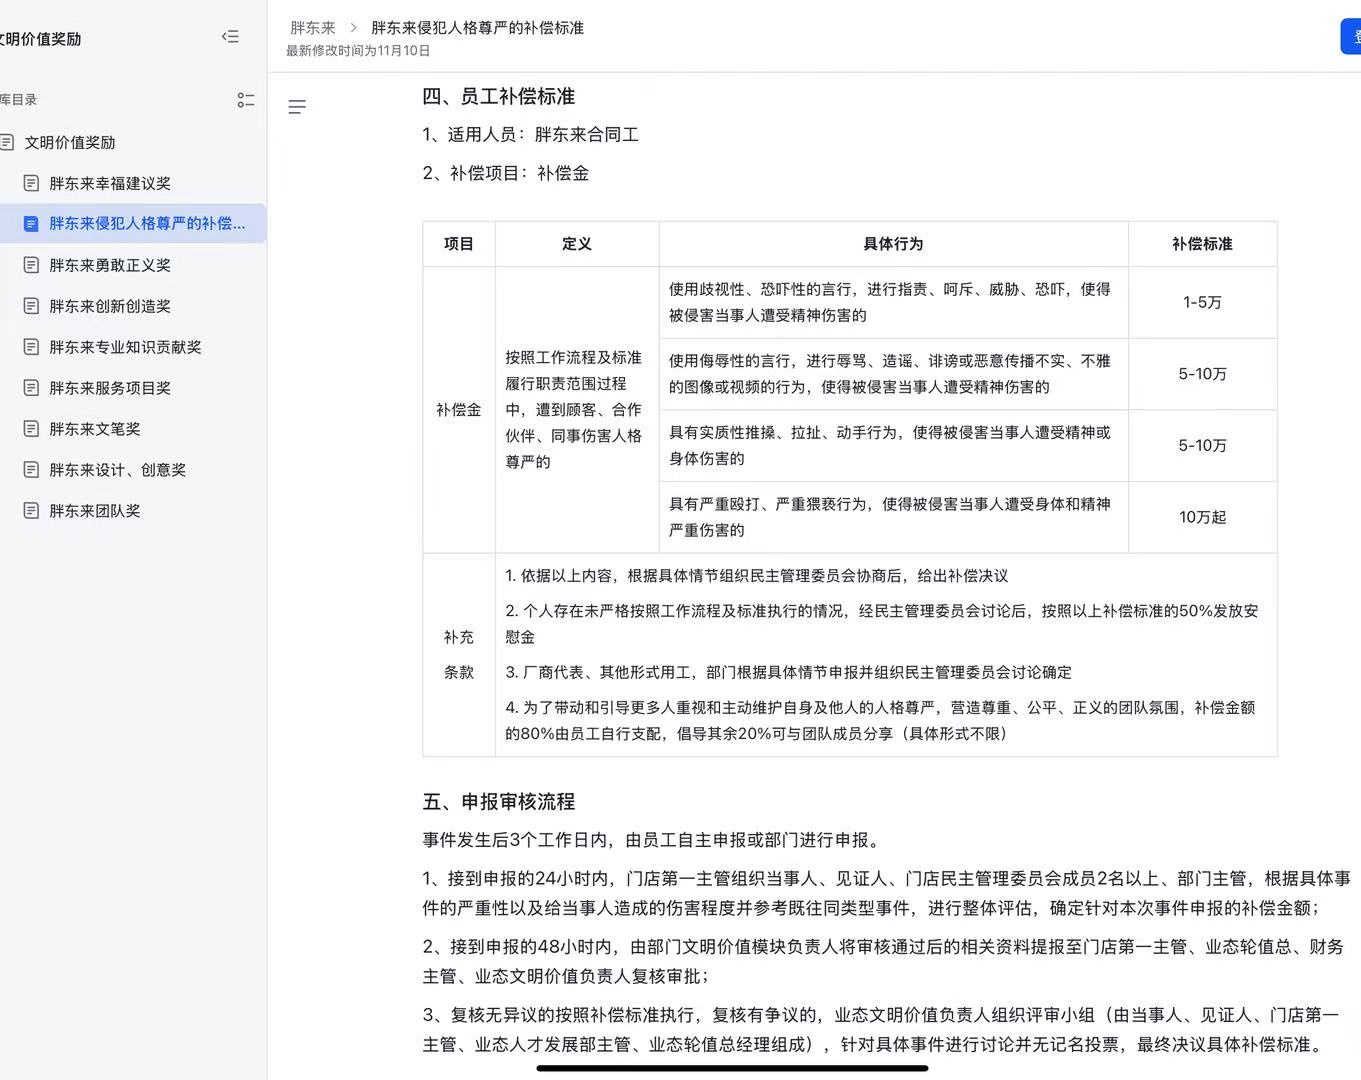Image resolution: width=1361 pixels, height=1080 pixels.
Task: Click the 五、申报审核流程 heading
Action: click(x=498, y=802)
